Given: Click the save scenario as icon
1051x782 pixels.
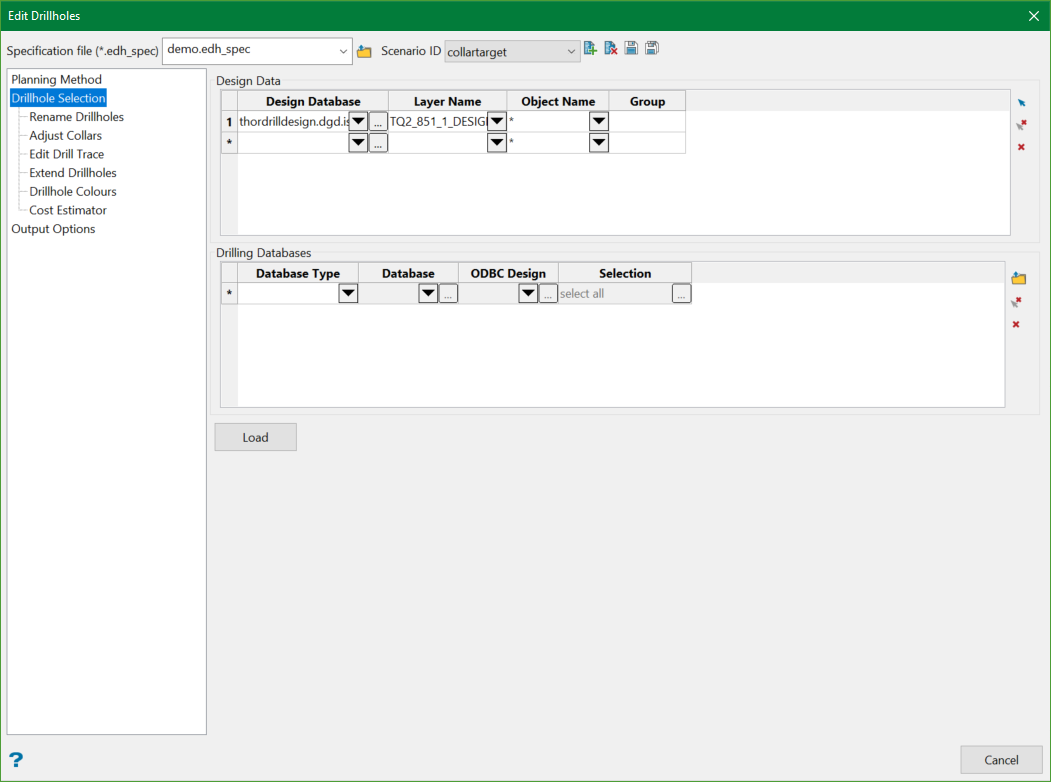Looking at the screenshot, I should coord(652,49).
